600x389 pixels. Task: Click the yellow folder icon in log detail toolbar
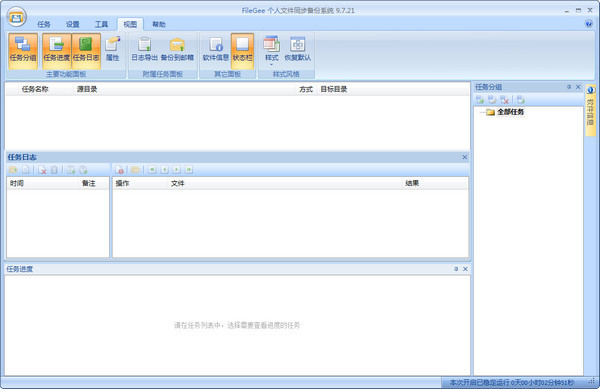coord(135,170)
